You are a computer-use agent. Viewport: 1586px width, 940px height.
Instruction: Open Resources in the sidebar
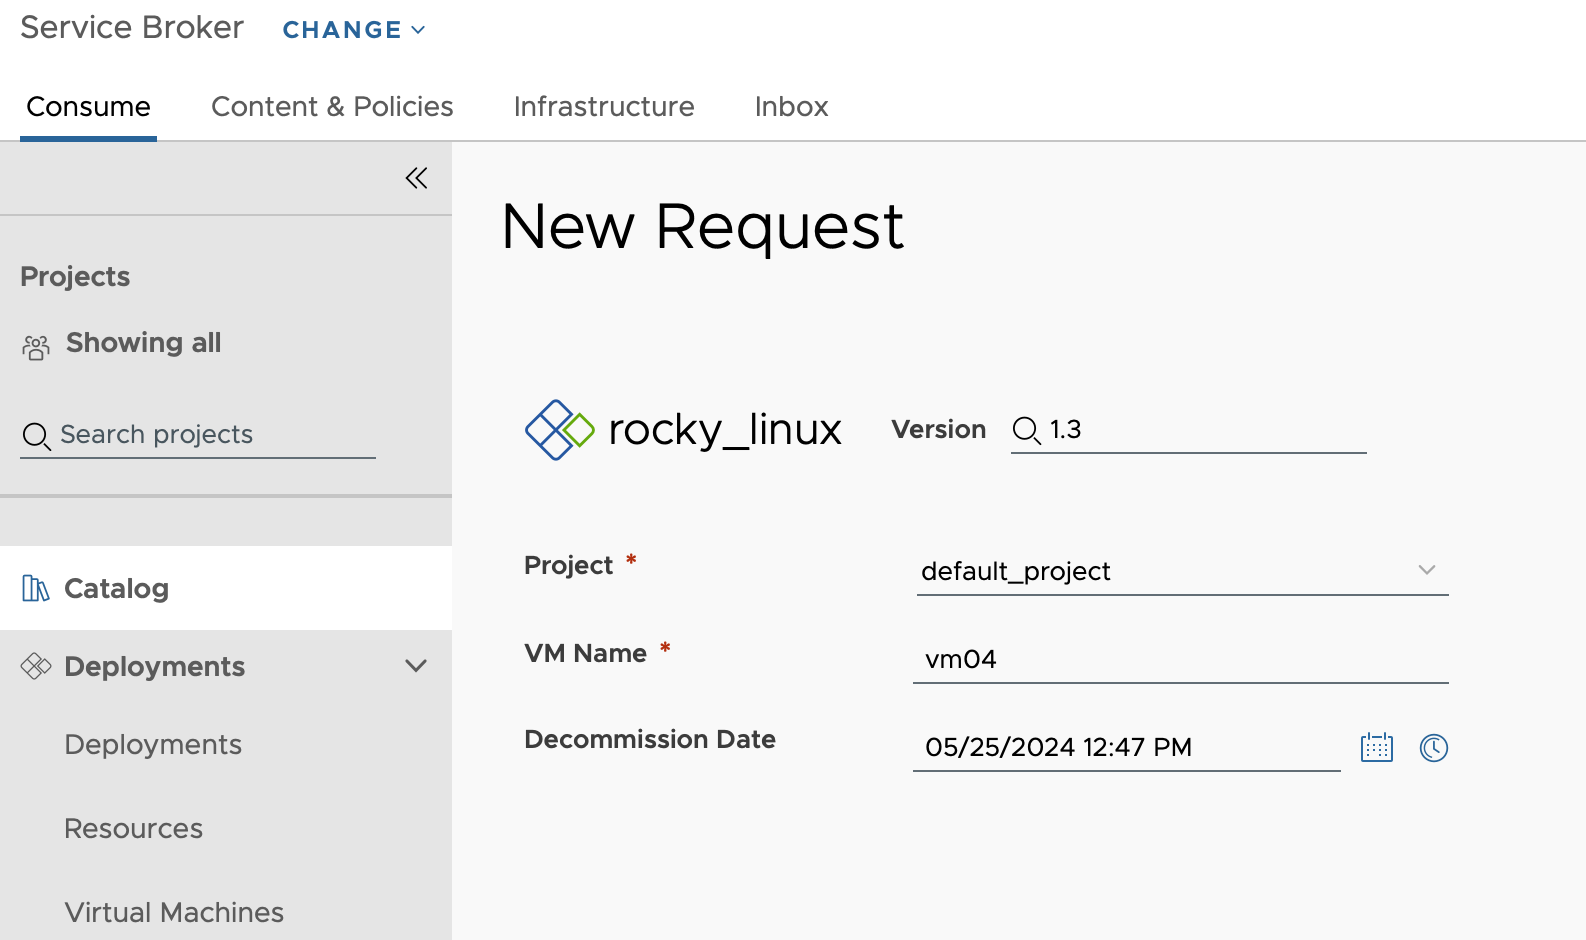[133, 828]
